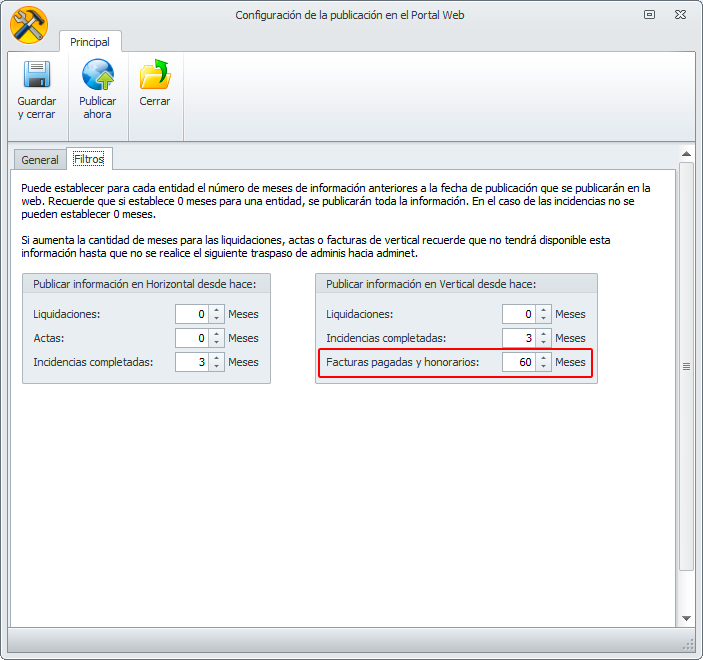
Task: Increase Horizontal Incidencias completadas months
Action: click(x=217, y=358)
